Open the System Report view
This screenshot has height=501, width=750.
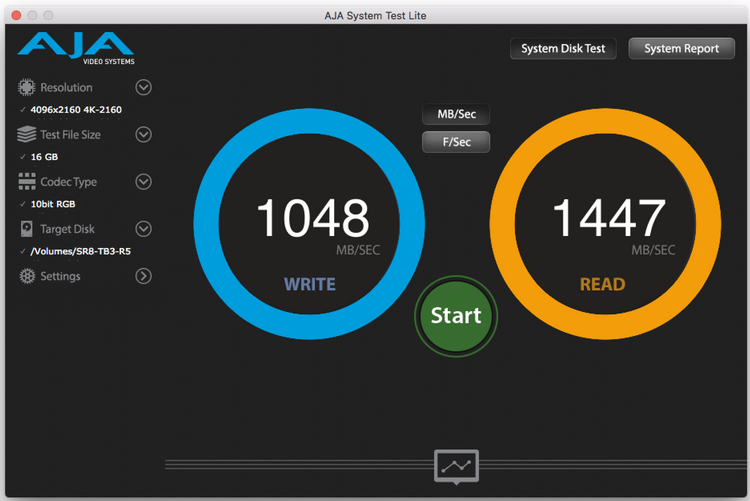tap(681, 49)
